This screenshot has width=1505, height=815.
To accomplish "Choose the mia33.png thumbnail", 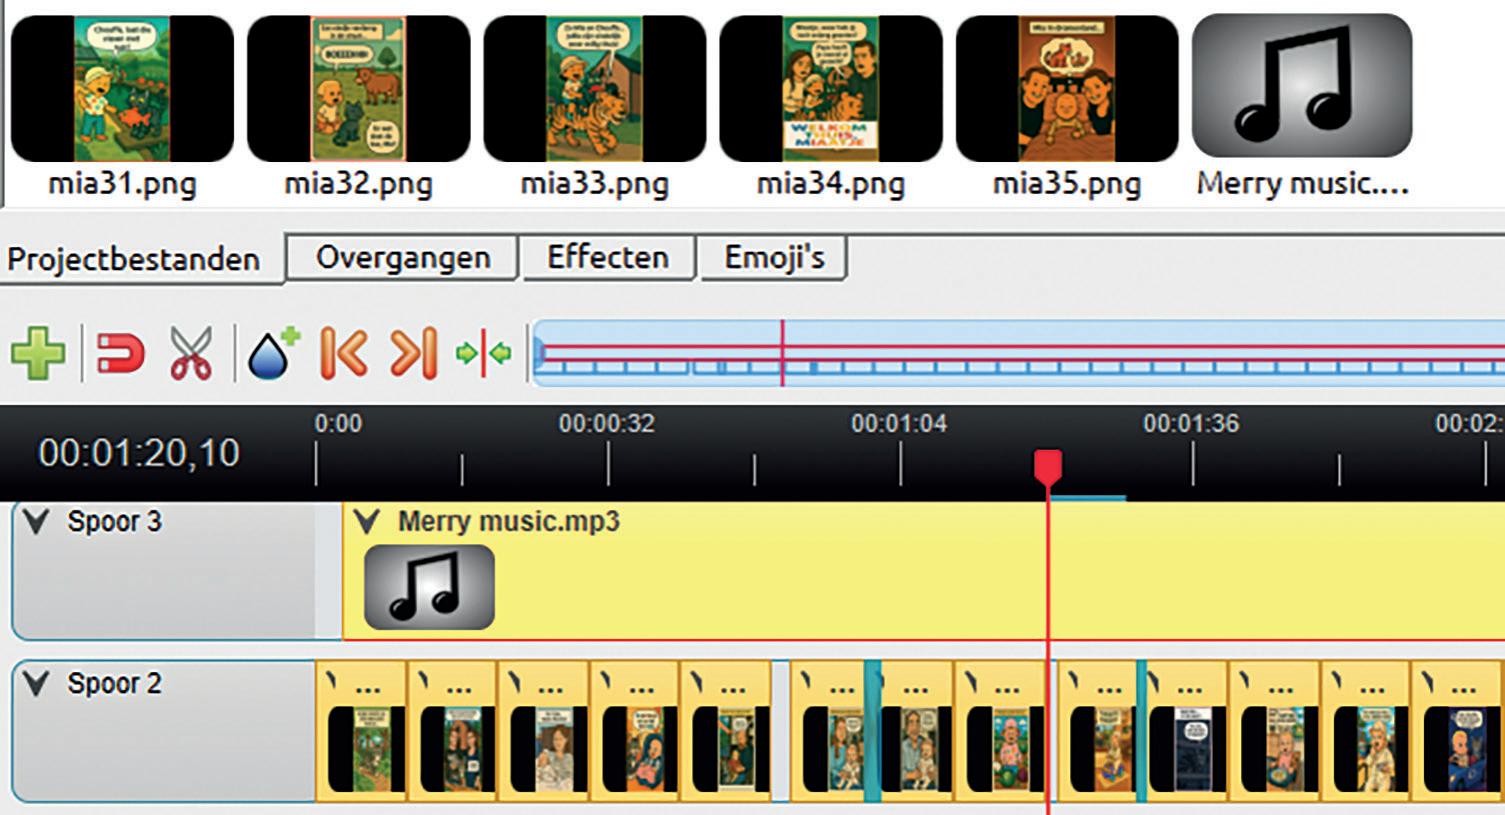I will pos(595,89).
